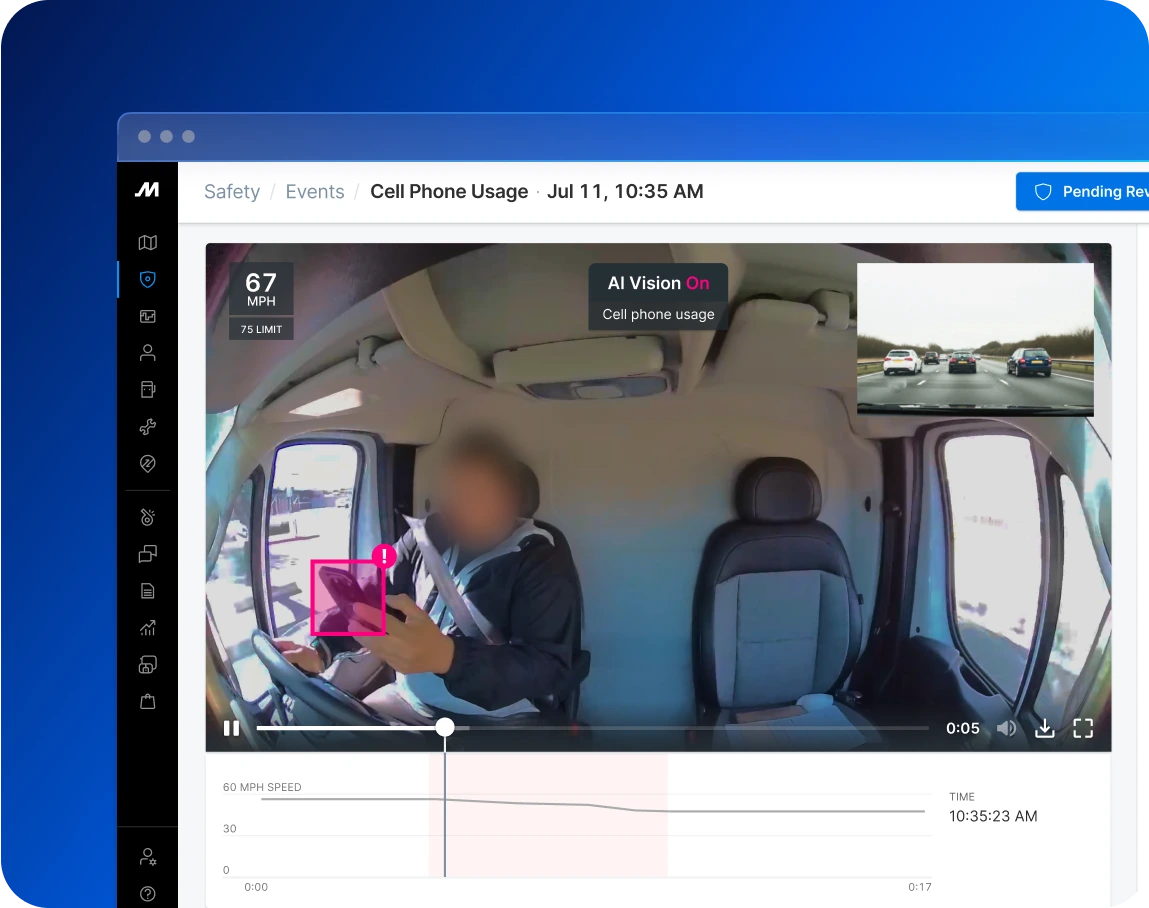
Task: Select the Safety shield sidebar icon
Action: coord(148,279)
